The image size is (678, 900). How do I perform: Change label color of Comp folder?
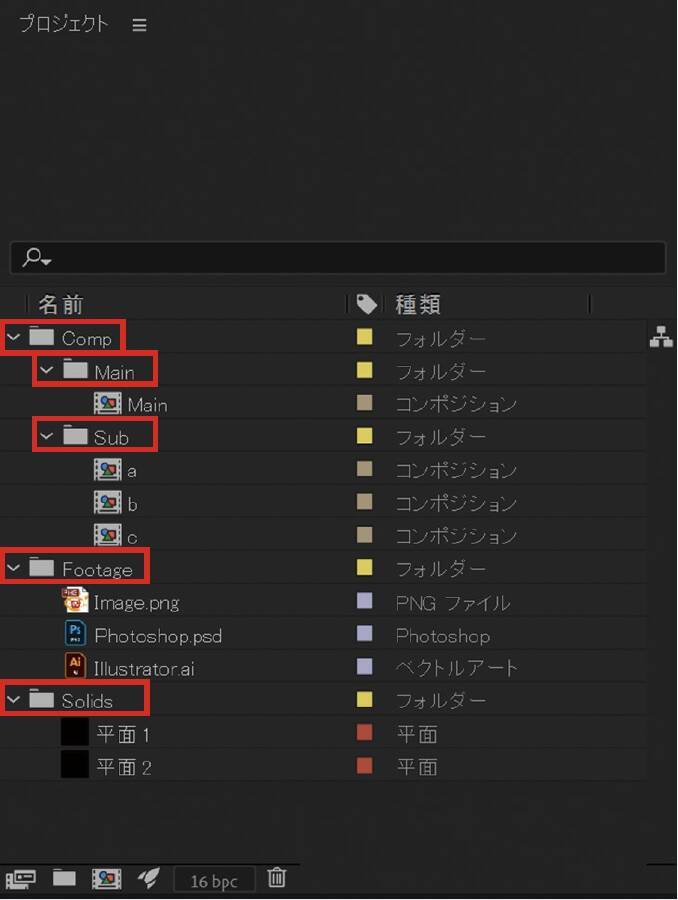(365, 337)
